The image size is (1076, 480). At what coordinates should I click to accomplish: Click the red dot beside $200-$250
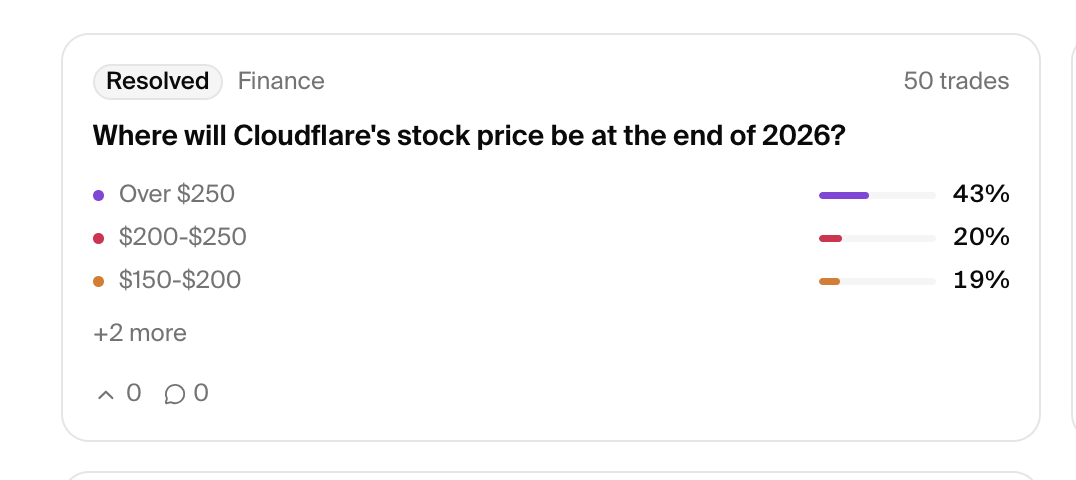99,238
